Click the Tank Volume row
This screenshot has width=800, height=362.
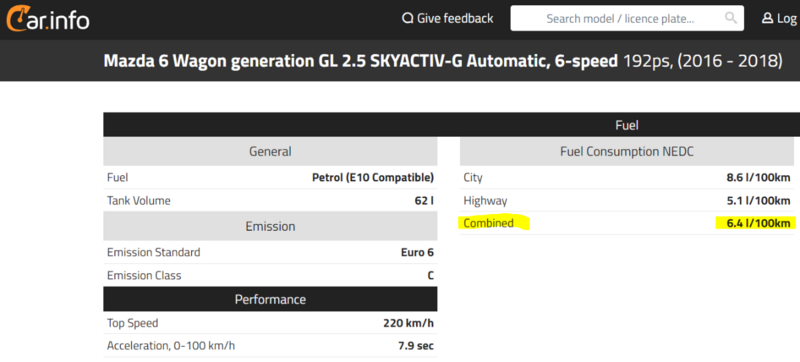pos(270,201)
